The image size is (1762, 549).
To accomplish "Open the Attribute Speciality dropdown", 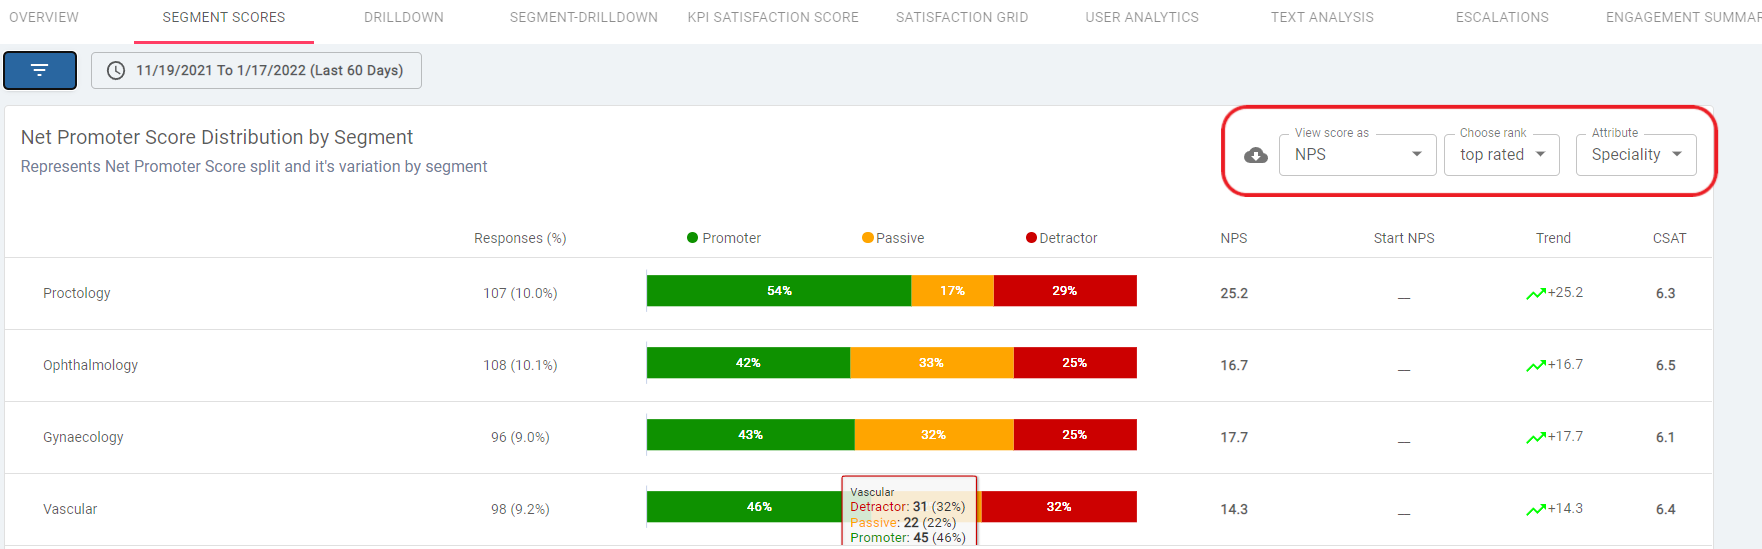I will pos(1636,155).
